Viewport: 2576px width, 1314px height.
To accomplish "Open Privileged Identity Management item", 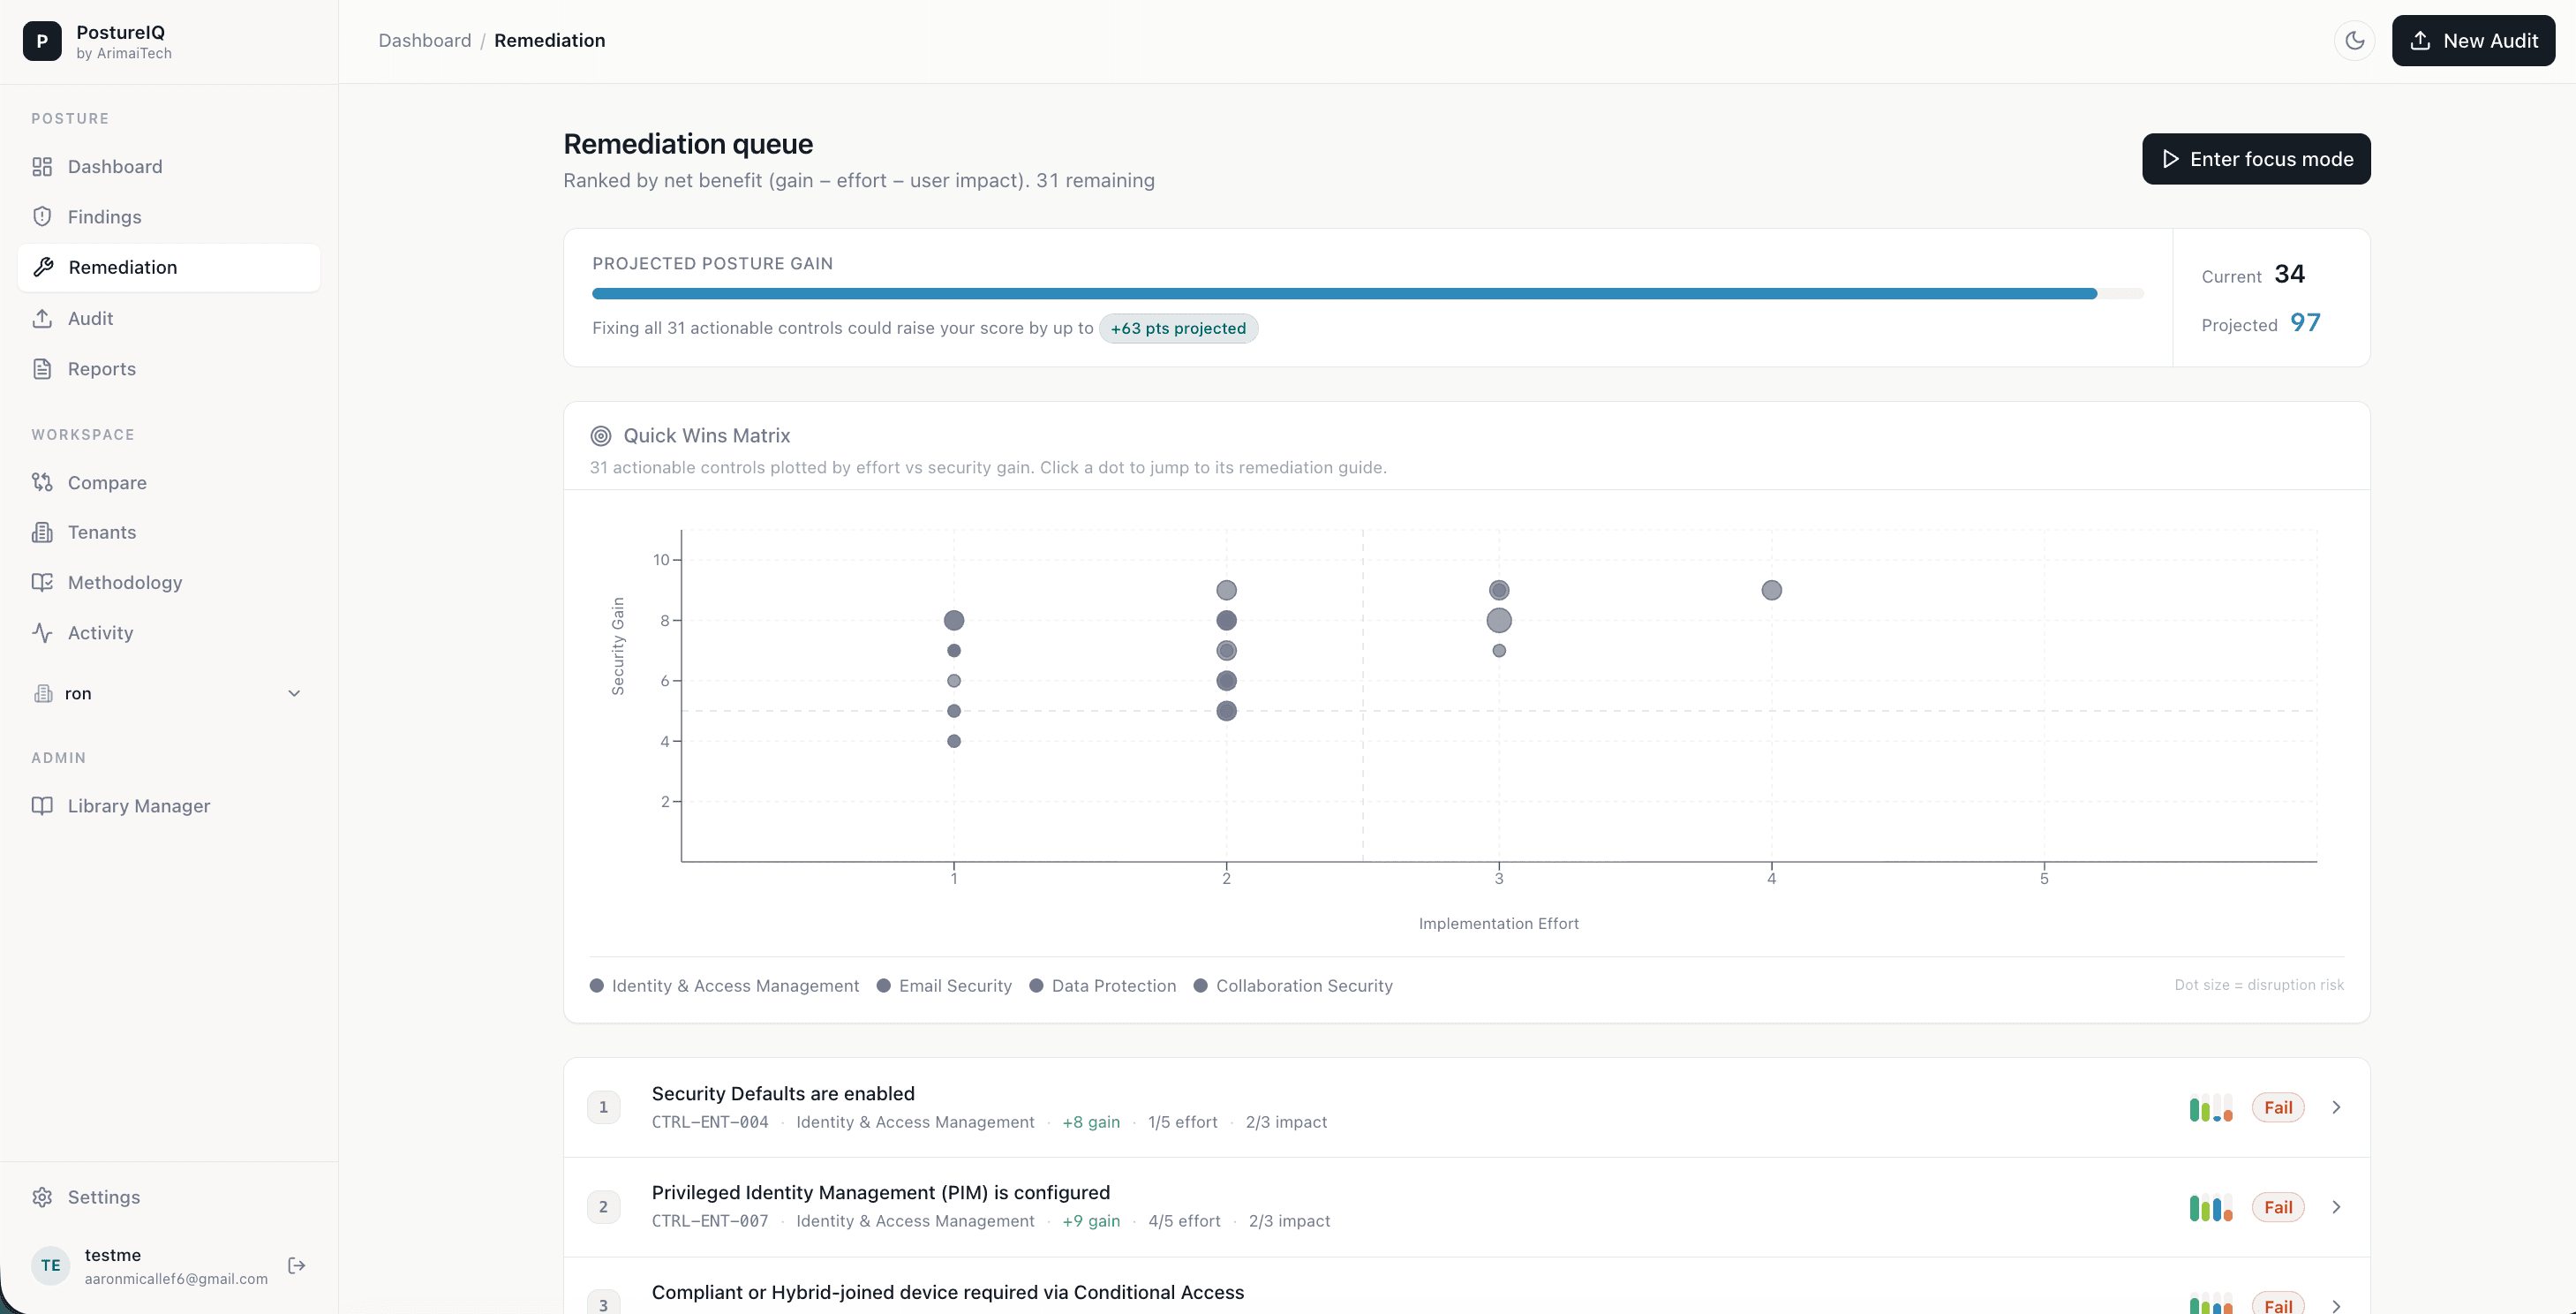I will point(1466,1207).
